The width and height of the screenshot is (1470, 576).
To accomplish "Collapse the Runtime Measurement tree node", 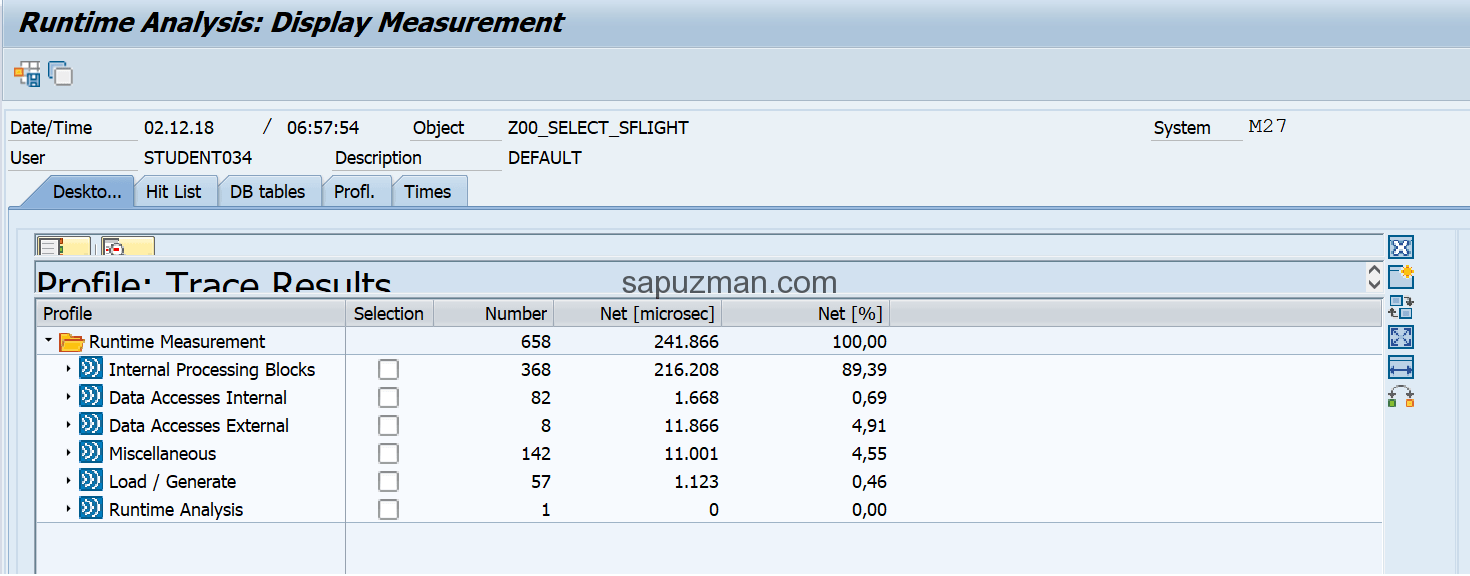I will (x=48, y=341).
